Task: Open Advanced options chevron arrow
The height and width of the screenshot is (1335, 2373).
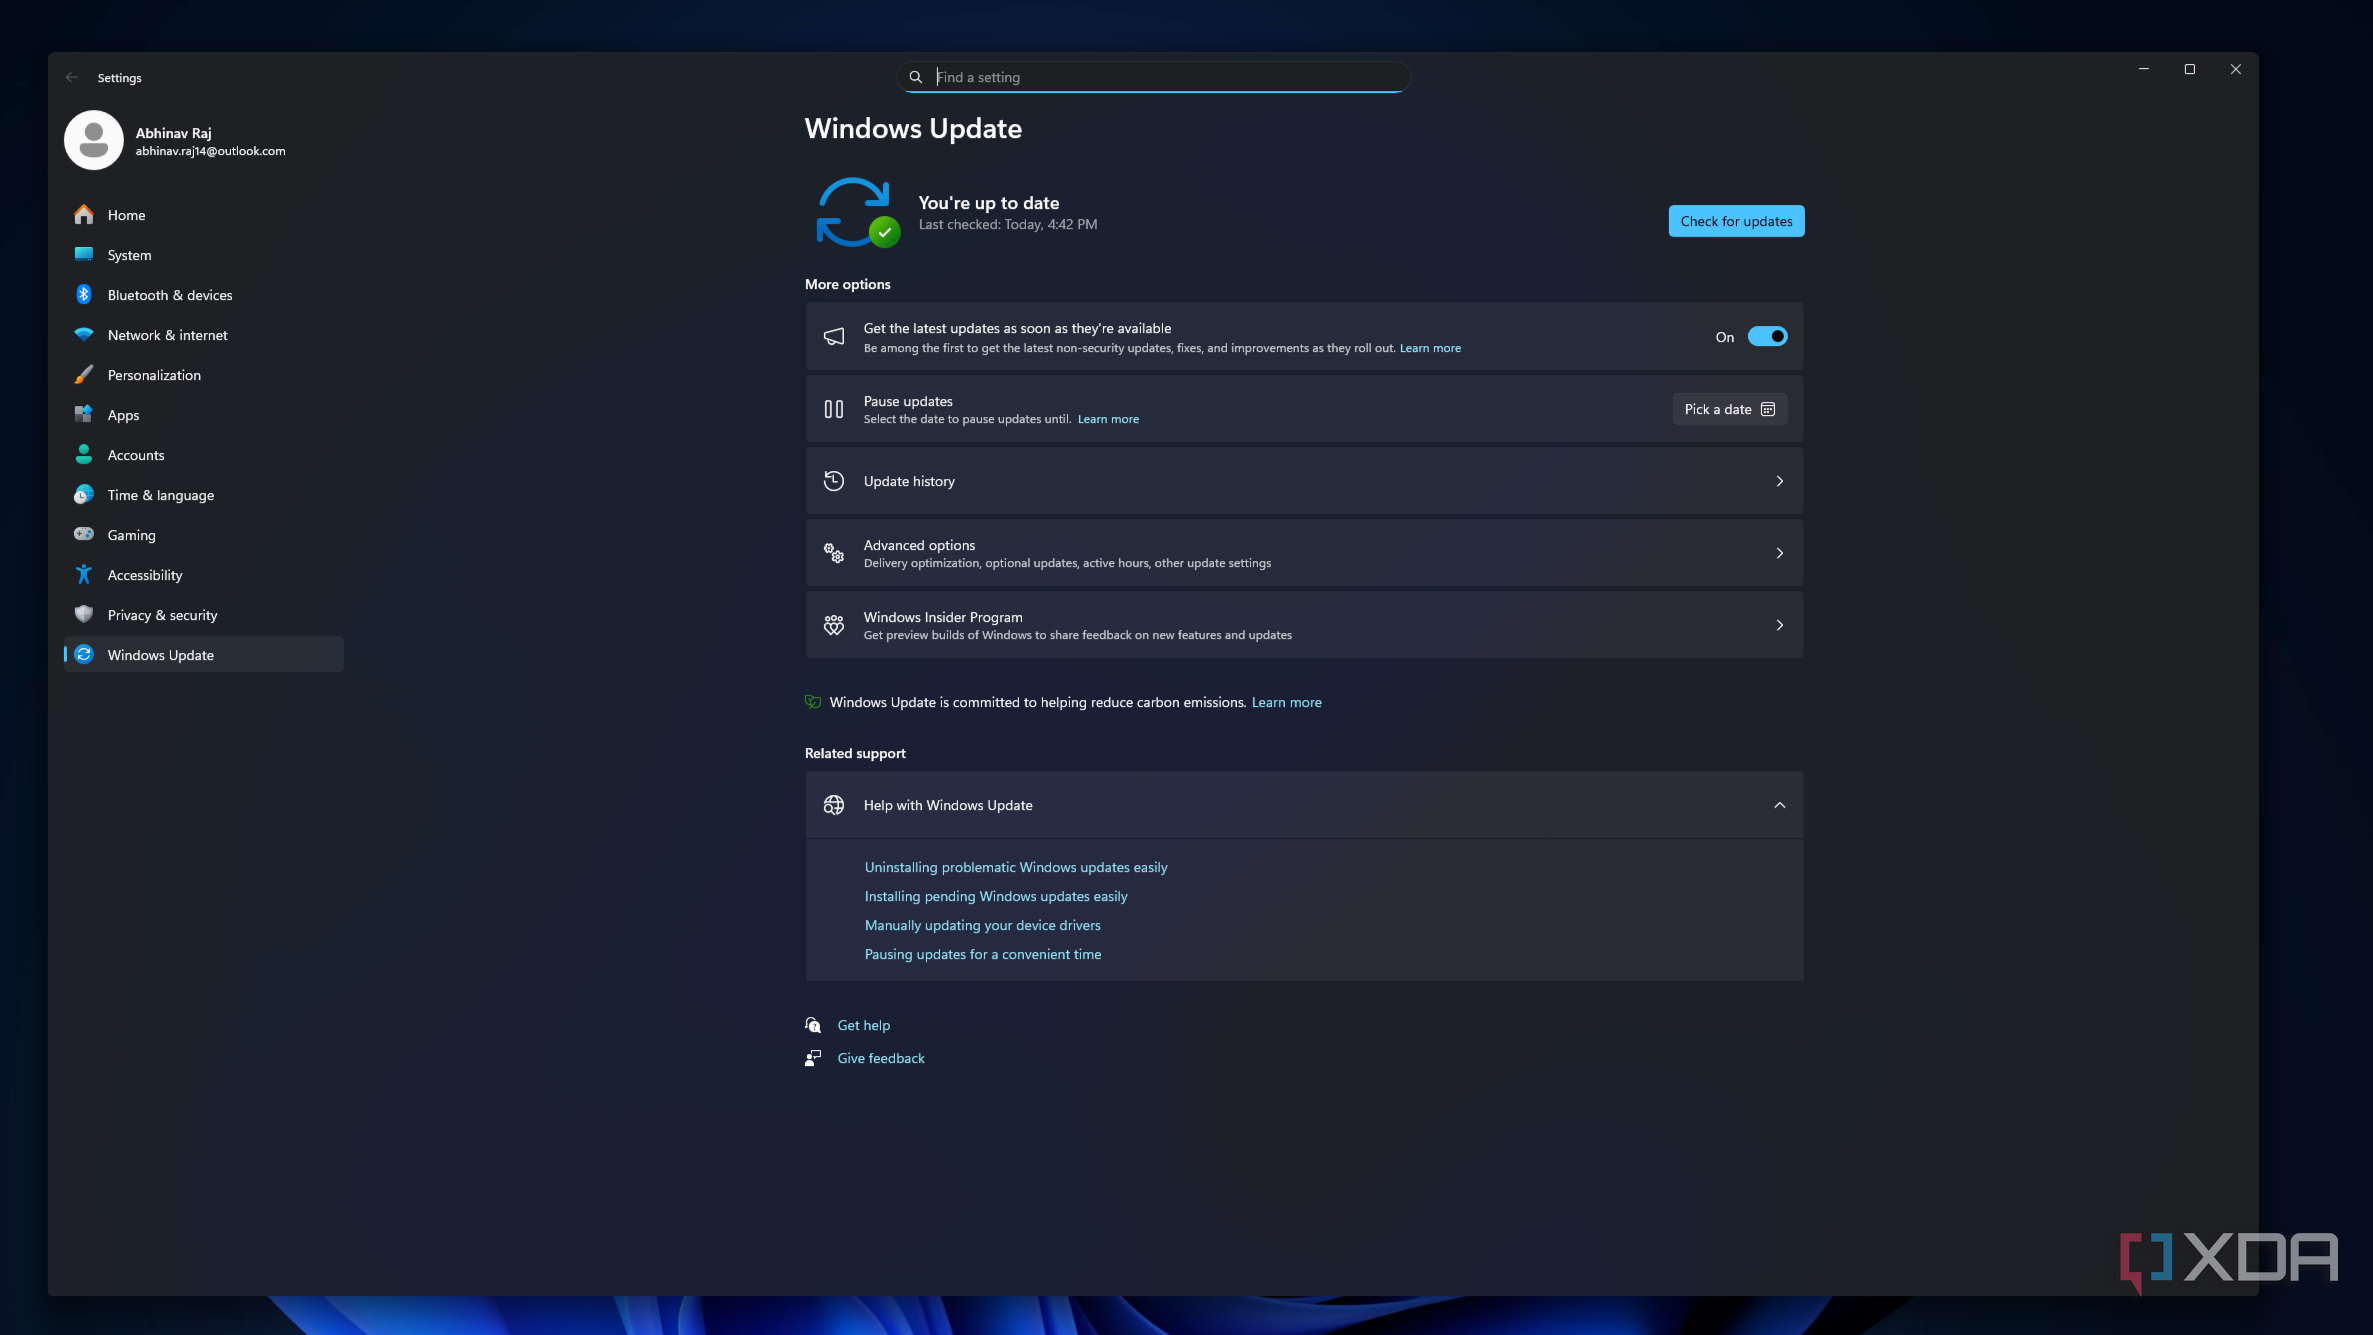Action: click(1780, 553)
